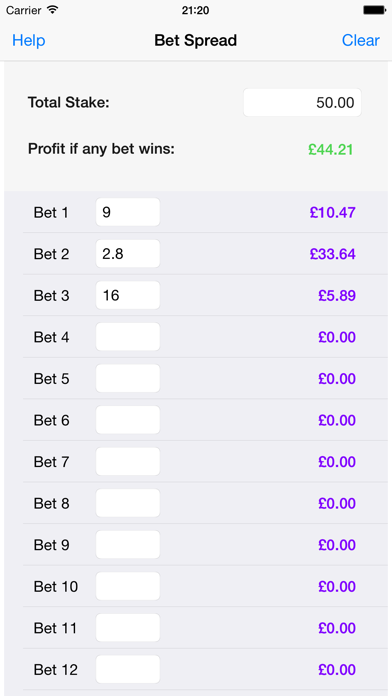Tap the £44.21 profit amount
The image size is (392, 696).
(331, 150)
